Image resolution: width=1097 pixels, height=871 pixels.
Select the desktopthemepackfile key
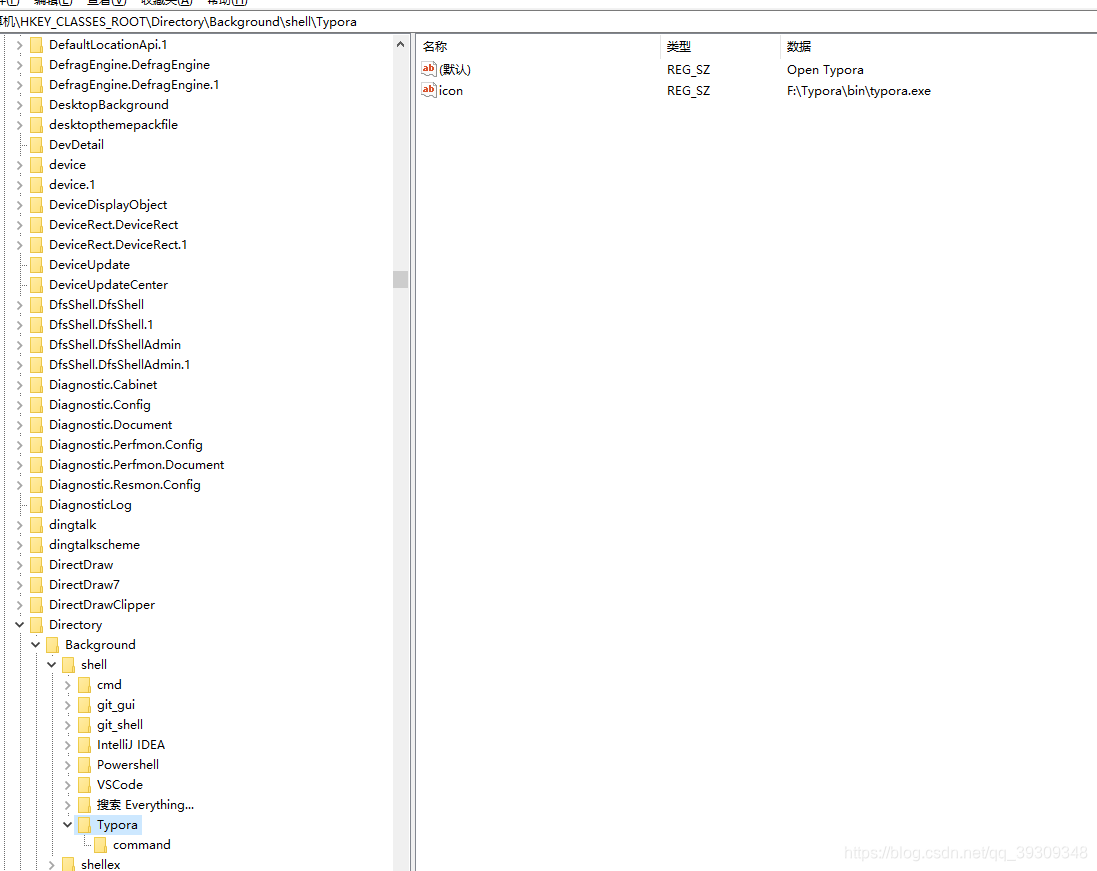pos(113,125)
